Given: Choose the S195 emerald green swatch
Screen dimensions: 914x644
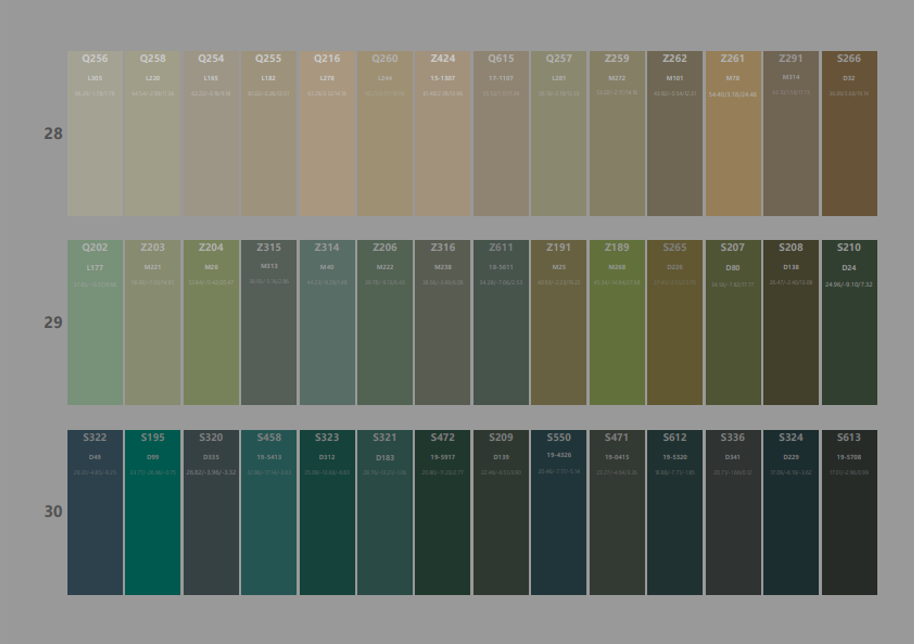Looking at the screenshot, I should click(x=153, y=513).
